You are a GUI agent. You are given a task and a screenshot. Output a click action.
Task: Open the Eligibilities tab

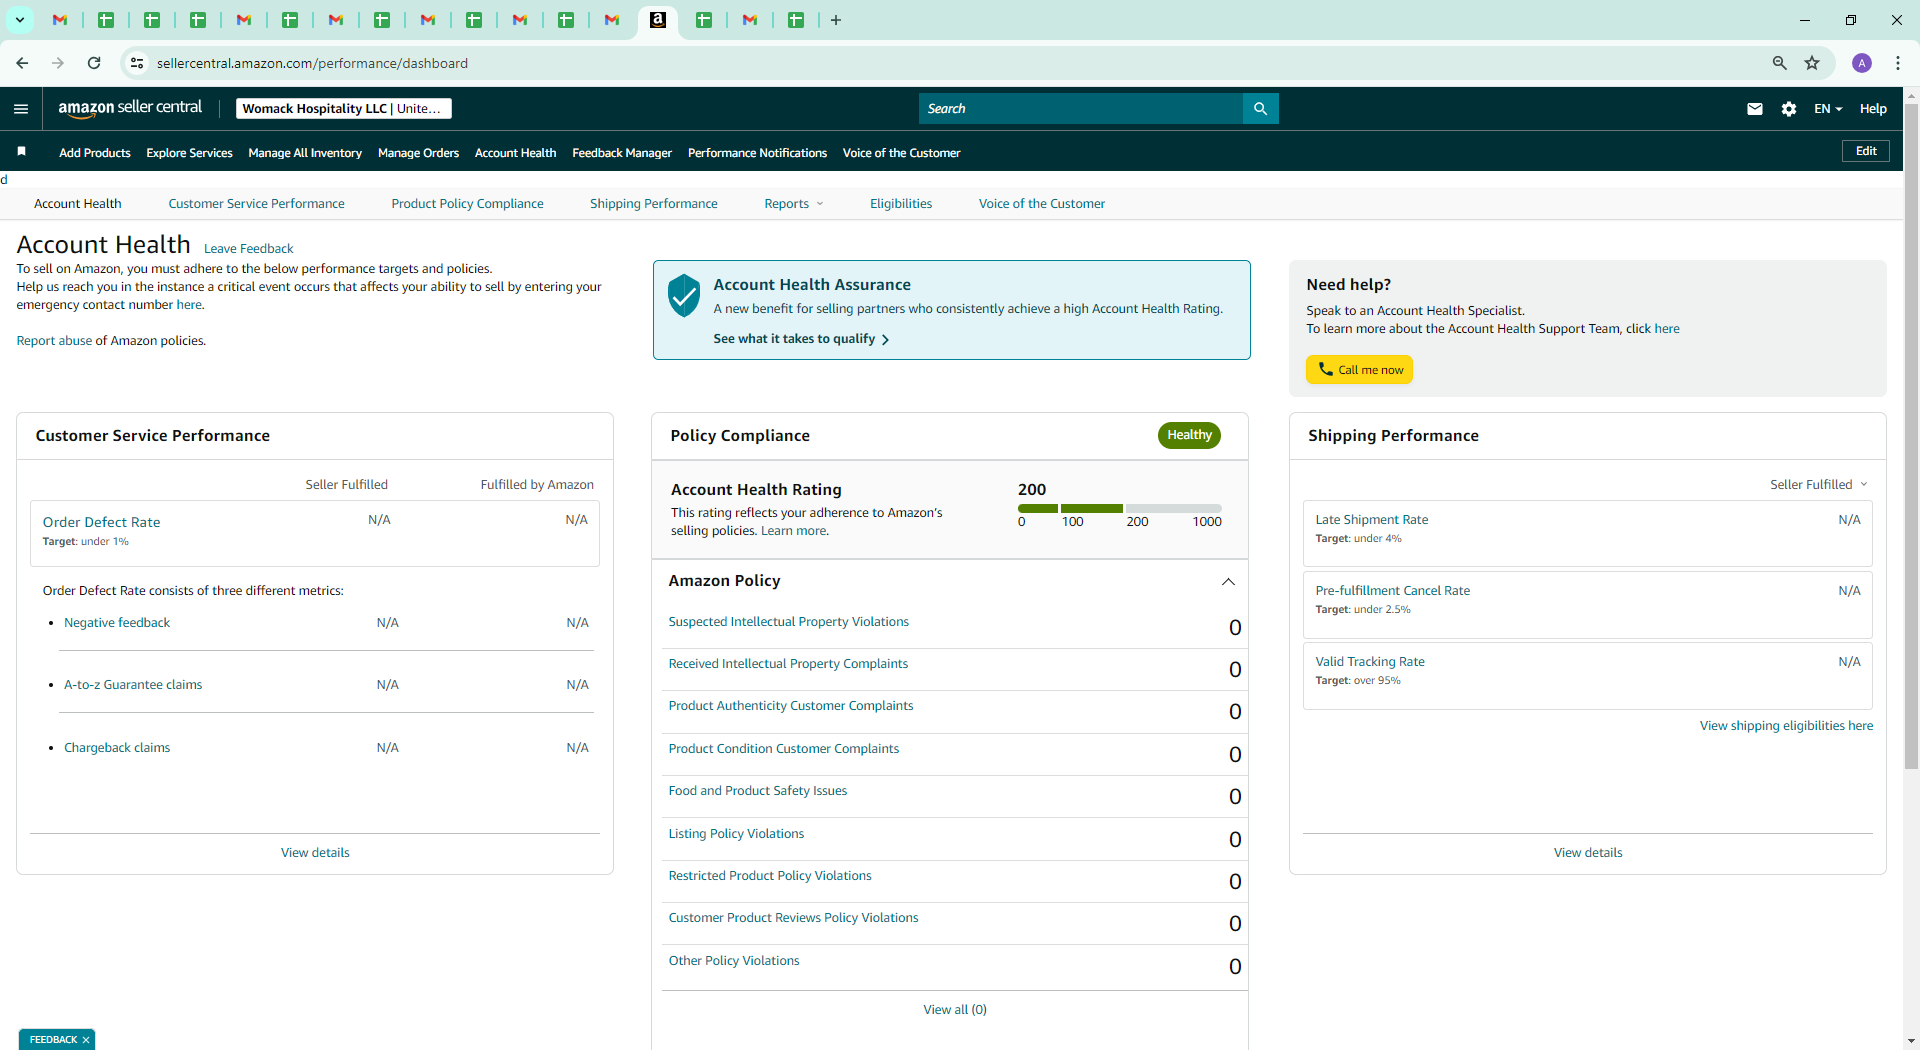(x=901, y=204)
